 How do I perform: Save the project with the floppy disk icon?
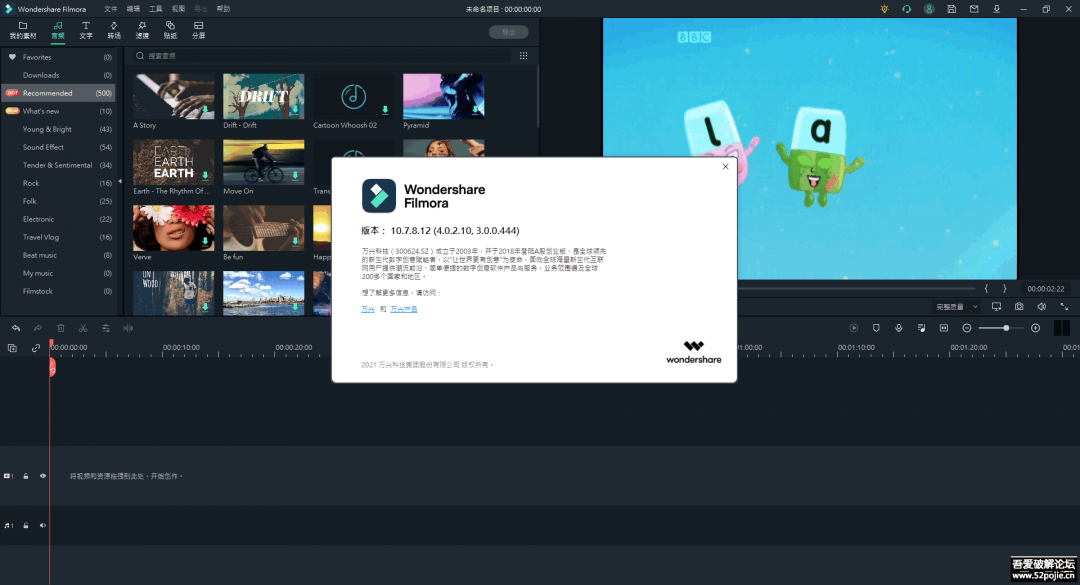point(951,9)
